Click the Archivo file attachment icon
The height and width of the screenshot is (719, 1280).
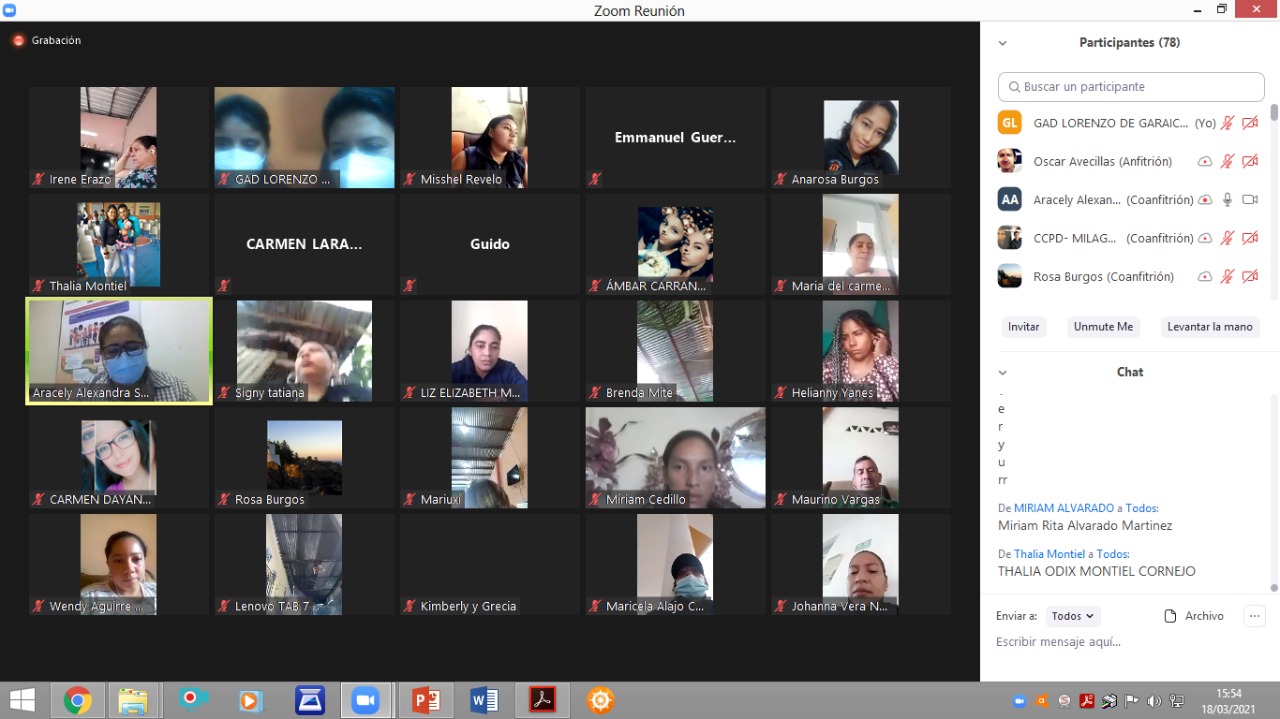click(x=1170, y=616)
